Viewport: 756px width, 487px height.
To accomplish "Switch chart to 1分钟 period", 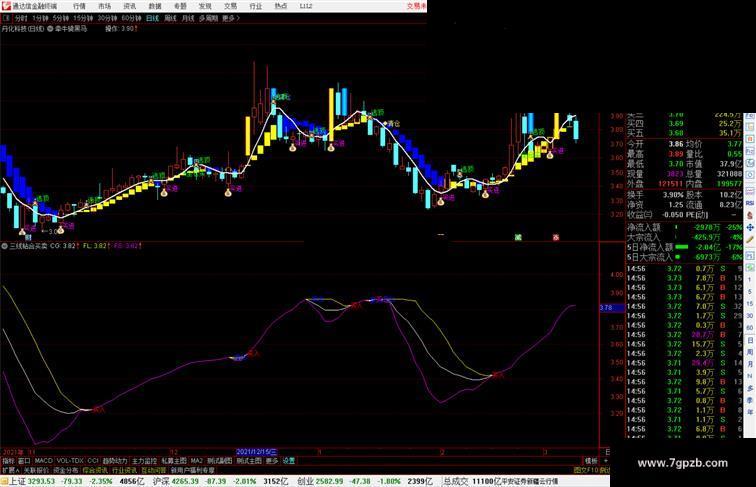I will click(40, 18).
